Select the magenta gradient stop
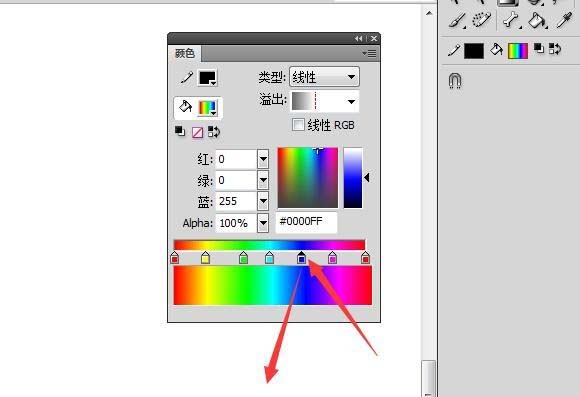 point(333,258)
